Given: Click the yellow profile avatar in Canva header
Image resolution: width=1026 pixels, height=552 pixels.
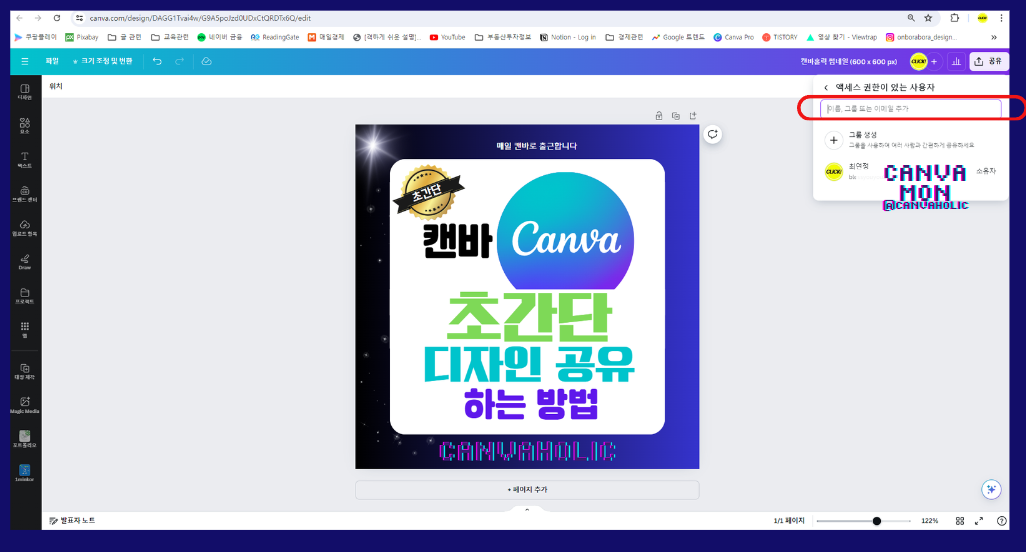Looking at the screenshot, I should [918, 61].
